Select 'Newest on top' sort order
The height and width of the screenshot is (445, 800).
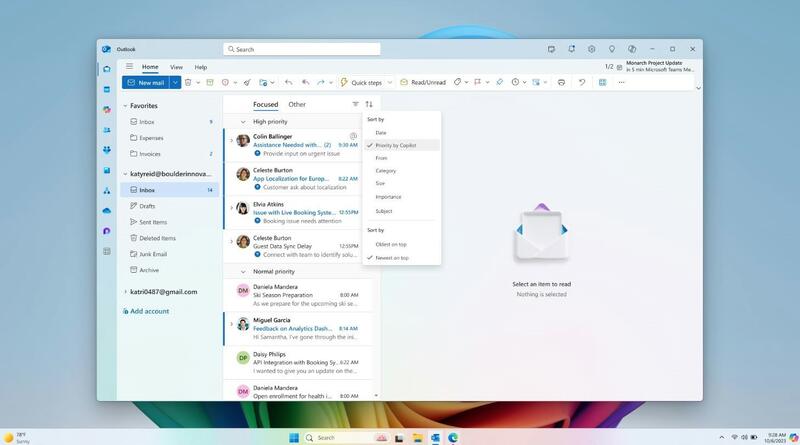(x=391, y=258)
